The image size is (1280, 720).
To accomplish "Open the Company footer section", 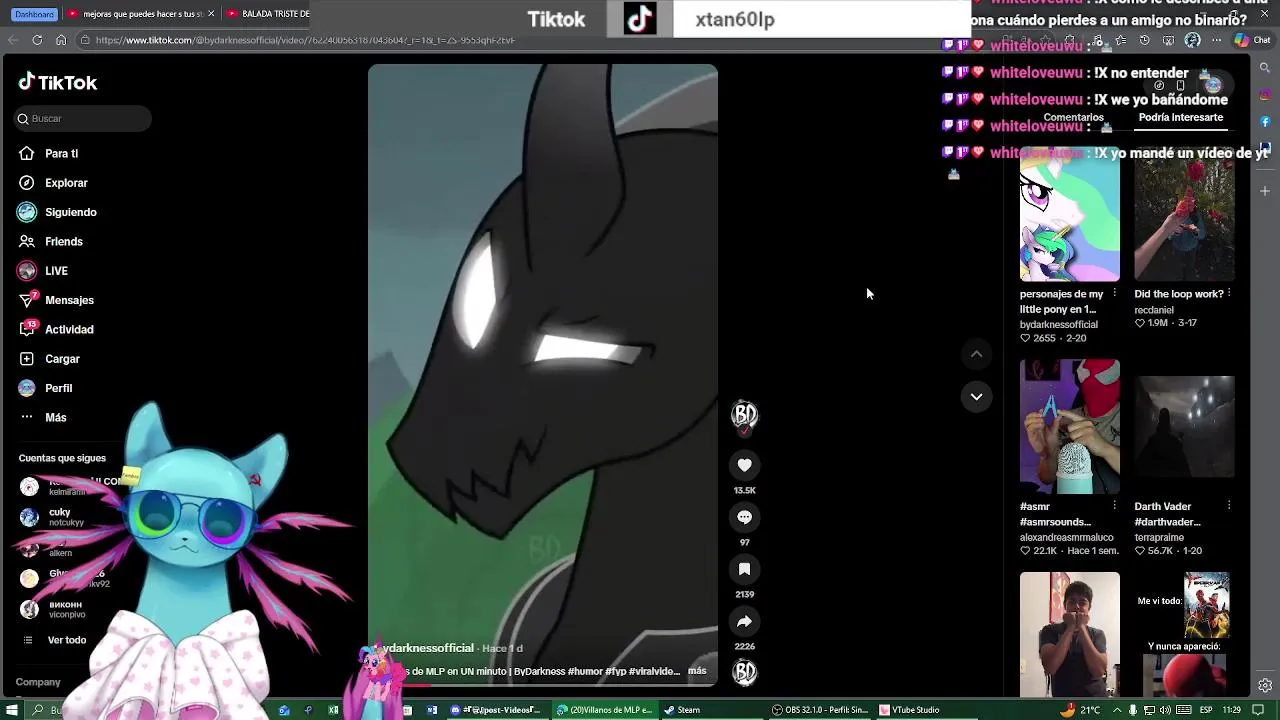I will click(38, 682).
